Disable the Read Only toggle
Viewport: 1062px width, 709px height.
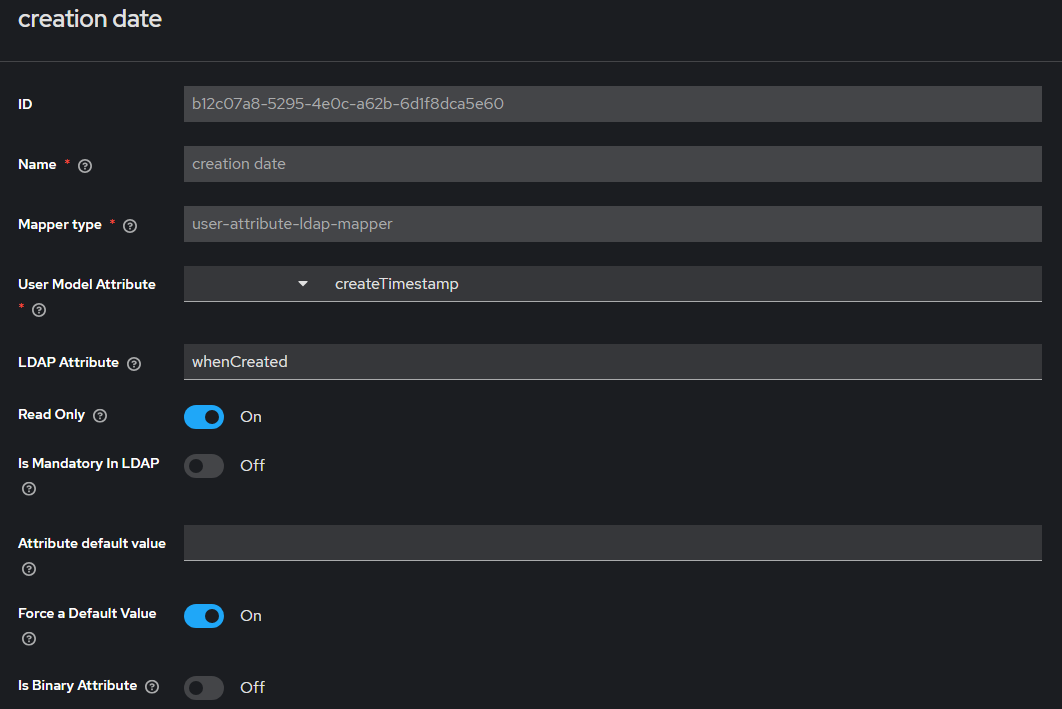click(204, 417)
